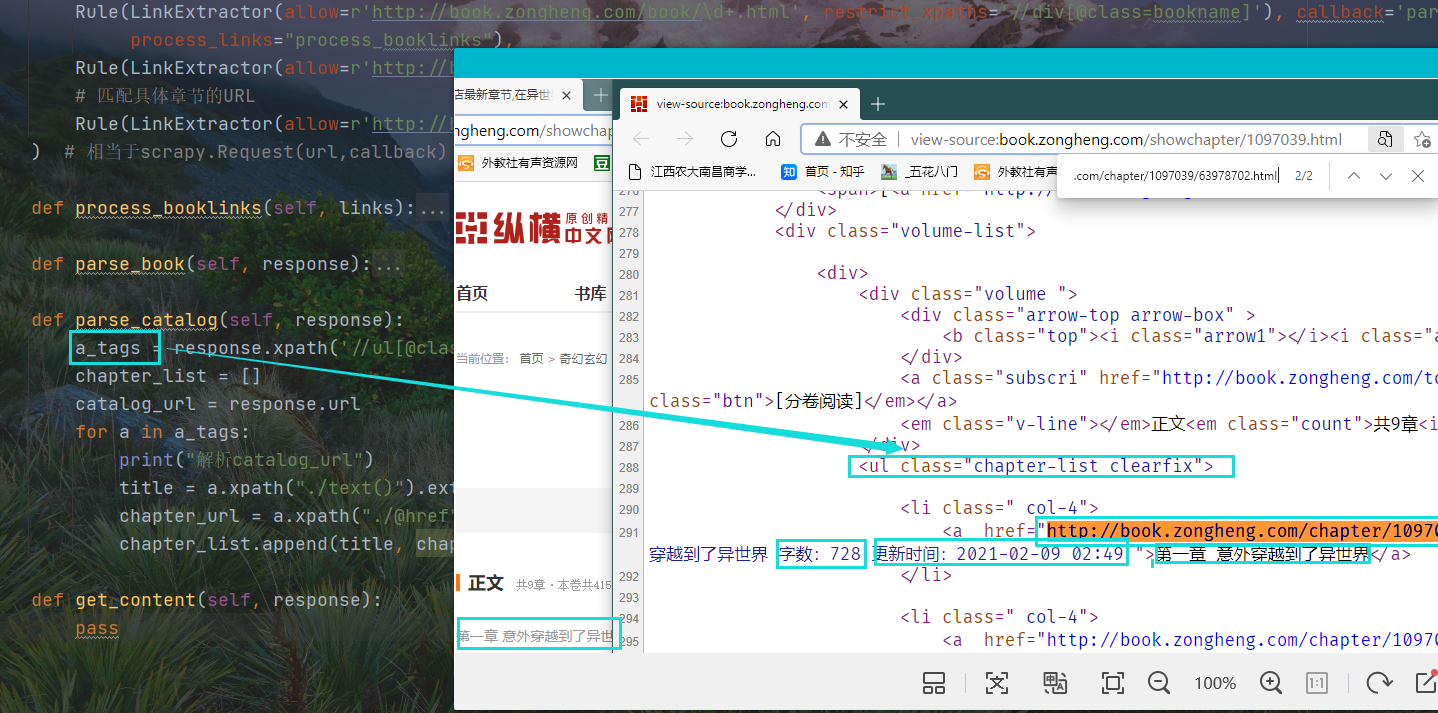Click the chapter_list = [] line
Screen dimensions: 1438x713
168,376
